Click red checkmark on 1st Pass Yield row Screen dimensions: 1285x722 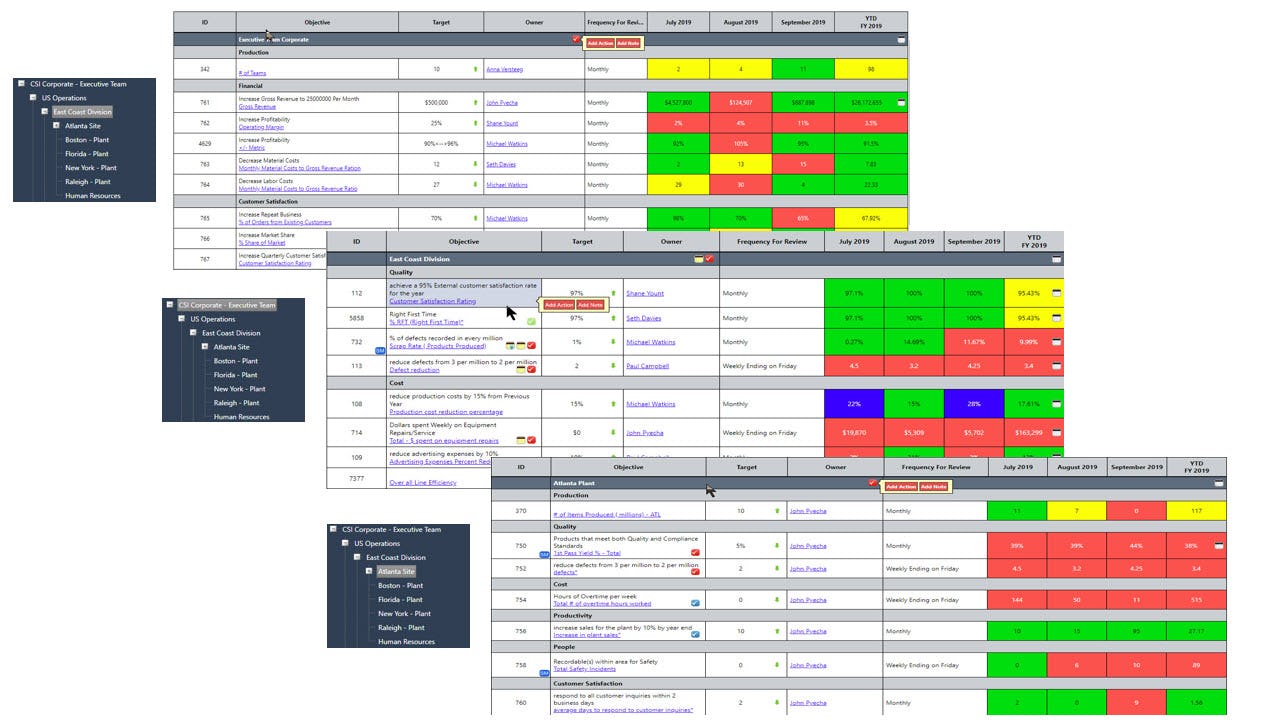[x=695, y=552]
